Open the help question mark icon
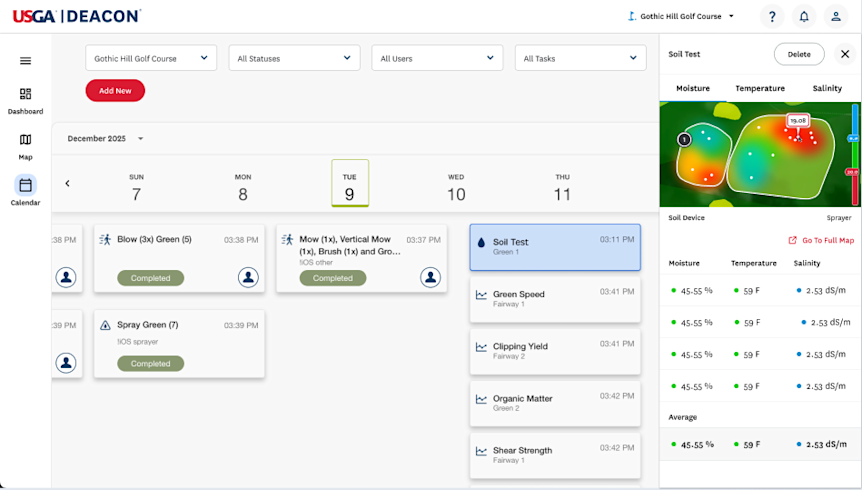This screenshot has height=490, width=862. (772, 16)
